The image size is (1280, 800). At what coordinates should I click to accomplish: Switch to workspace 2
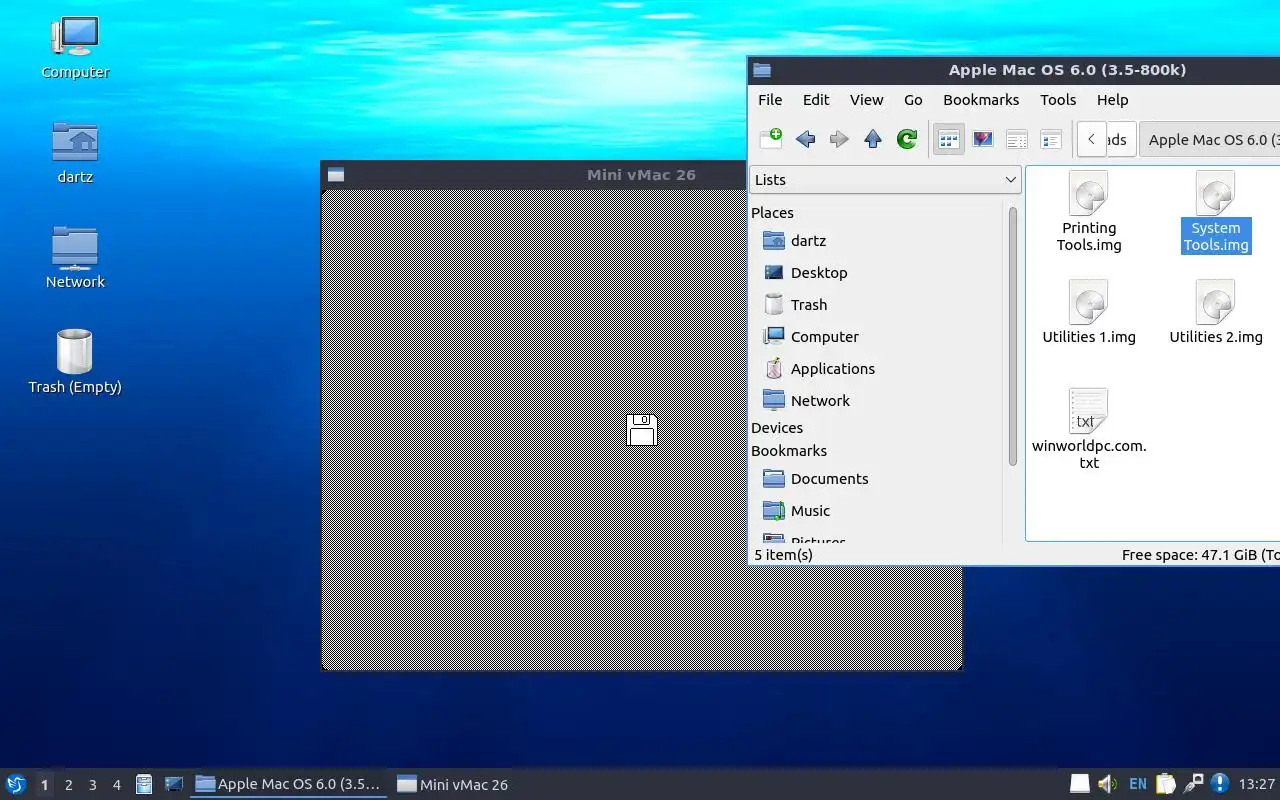click(x=68, y=785)
